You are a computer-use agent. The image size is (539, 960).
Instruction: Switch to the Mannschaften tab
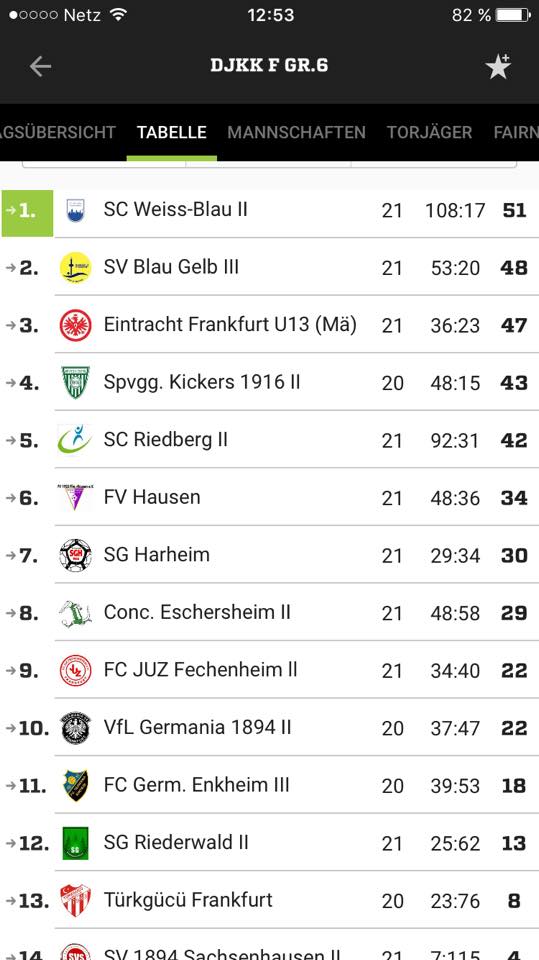296,132
